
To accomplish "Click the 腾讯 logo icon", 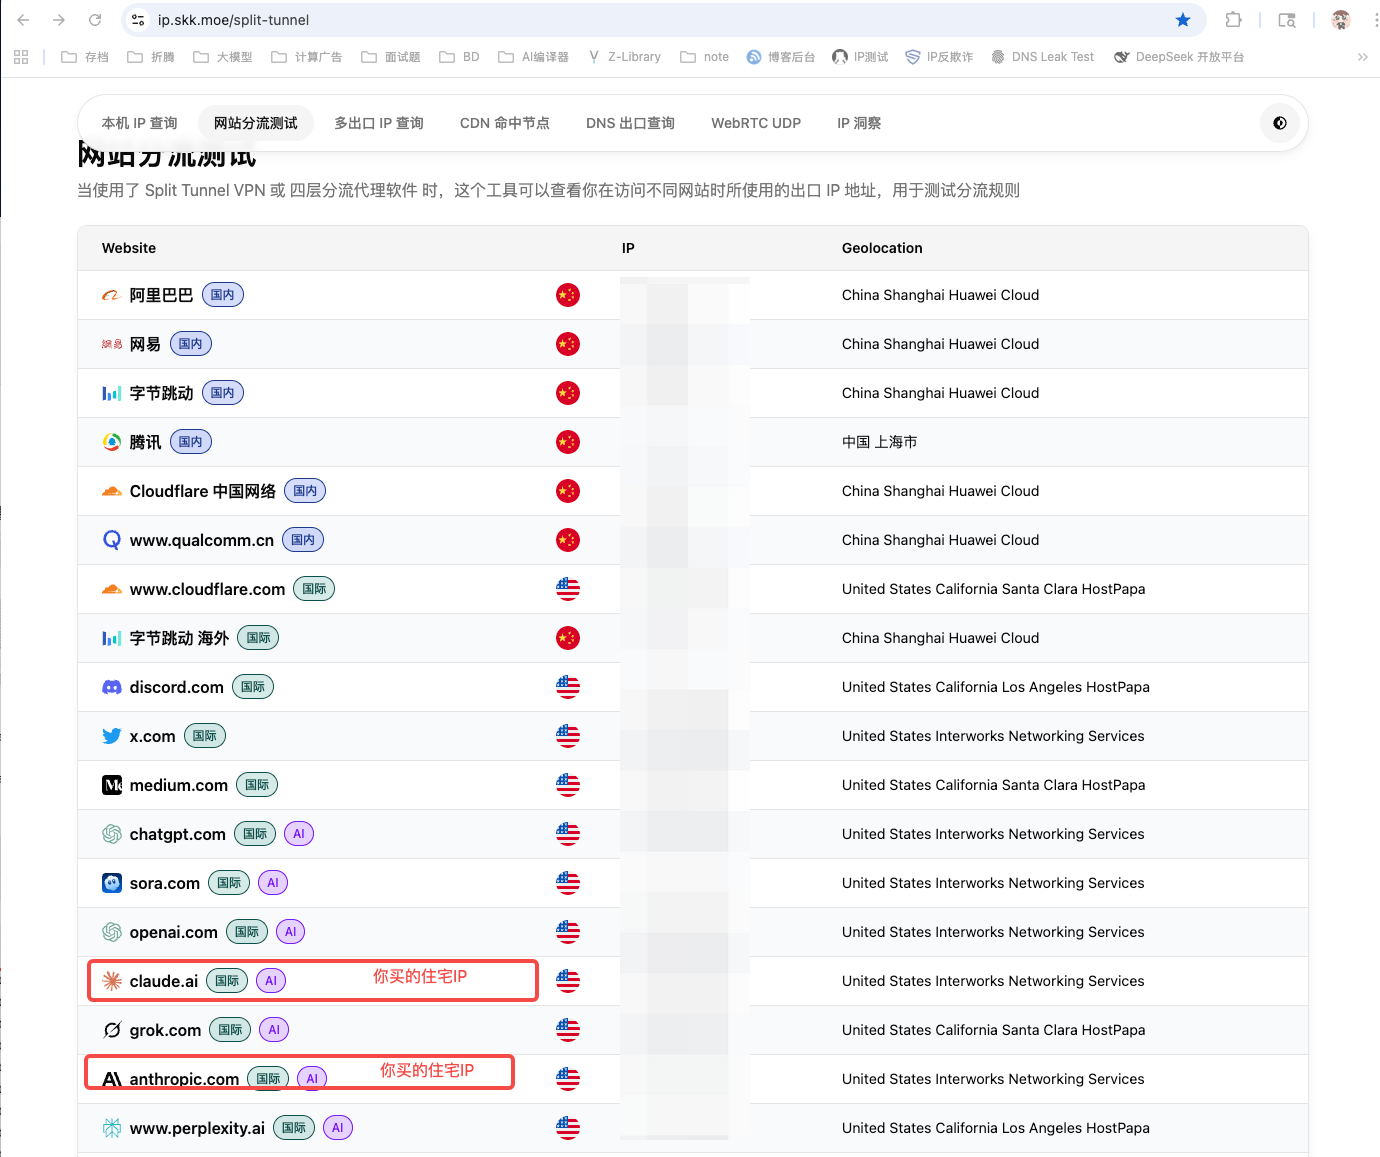I will [x=112, y=442].
